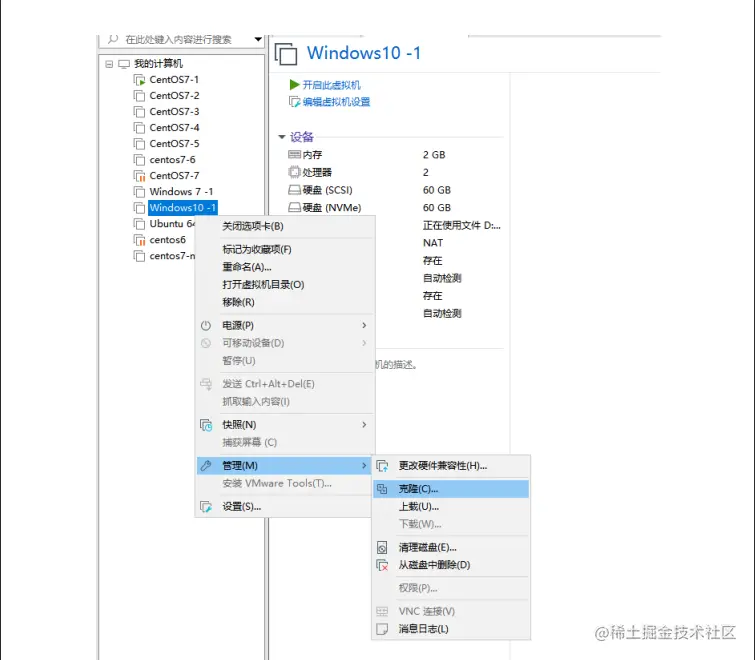The image size is (755, 660).
Task: Choose 设置(S)... menu item
Action: 285,507
